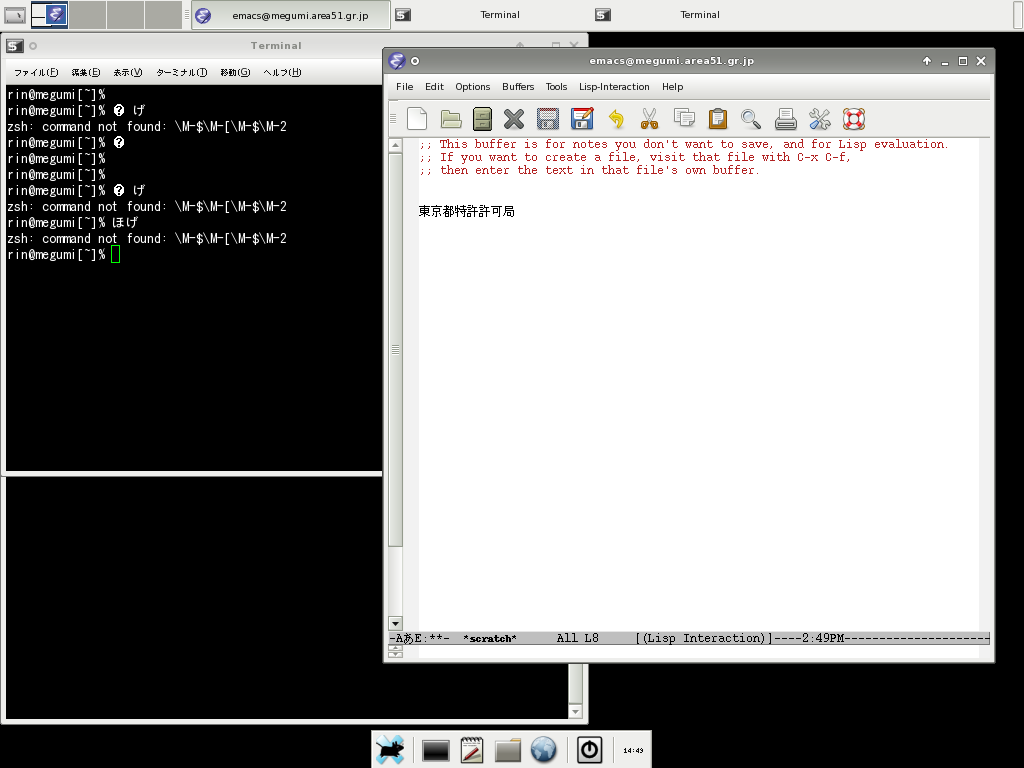Image resolution: width=1024 pixels, height=768 pixels.
Task: Click the text 東京都特許許可局 in buffer
Action: pos(466,211)
